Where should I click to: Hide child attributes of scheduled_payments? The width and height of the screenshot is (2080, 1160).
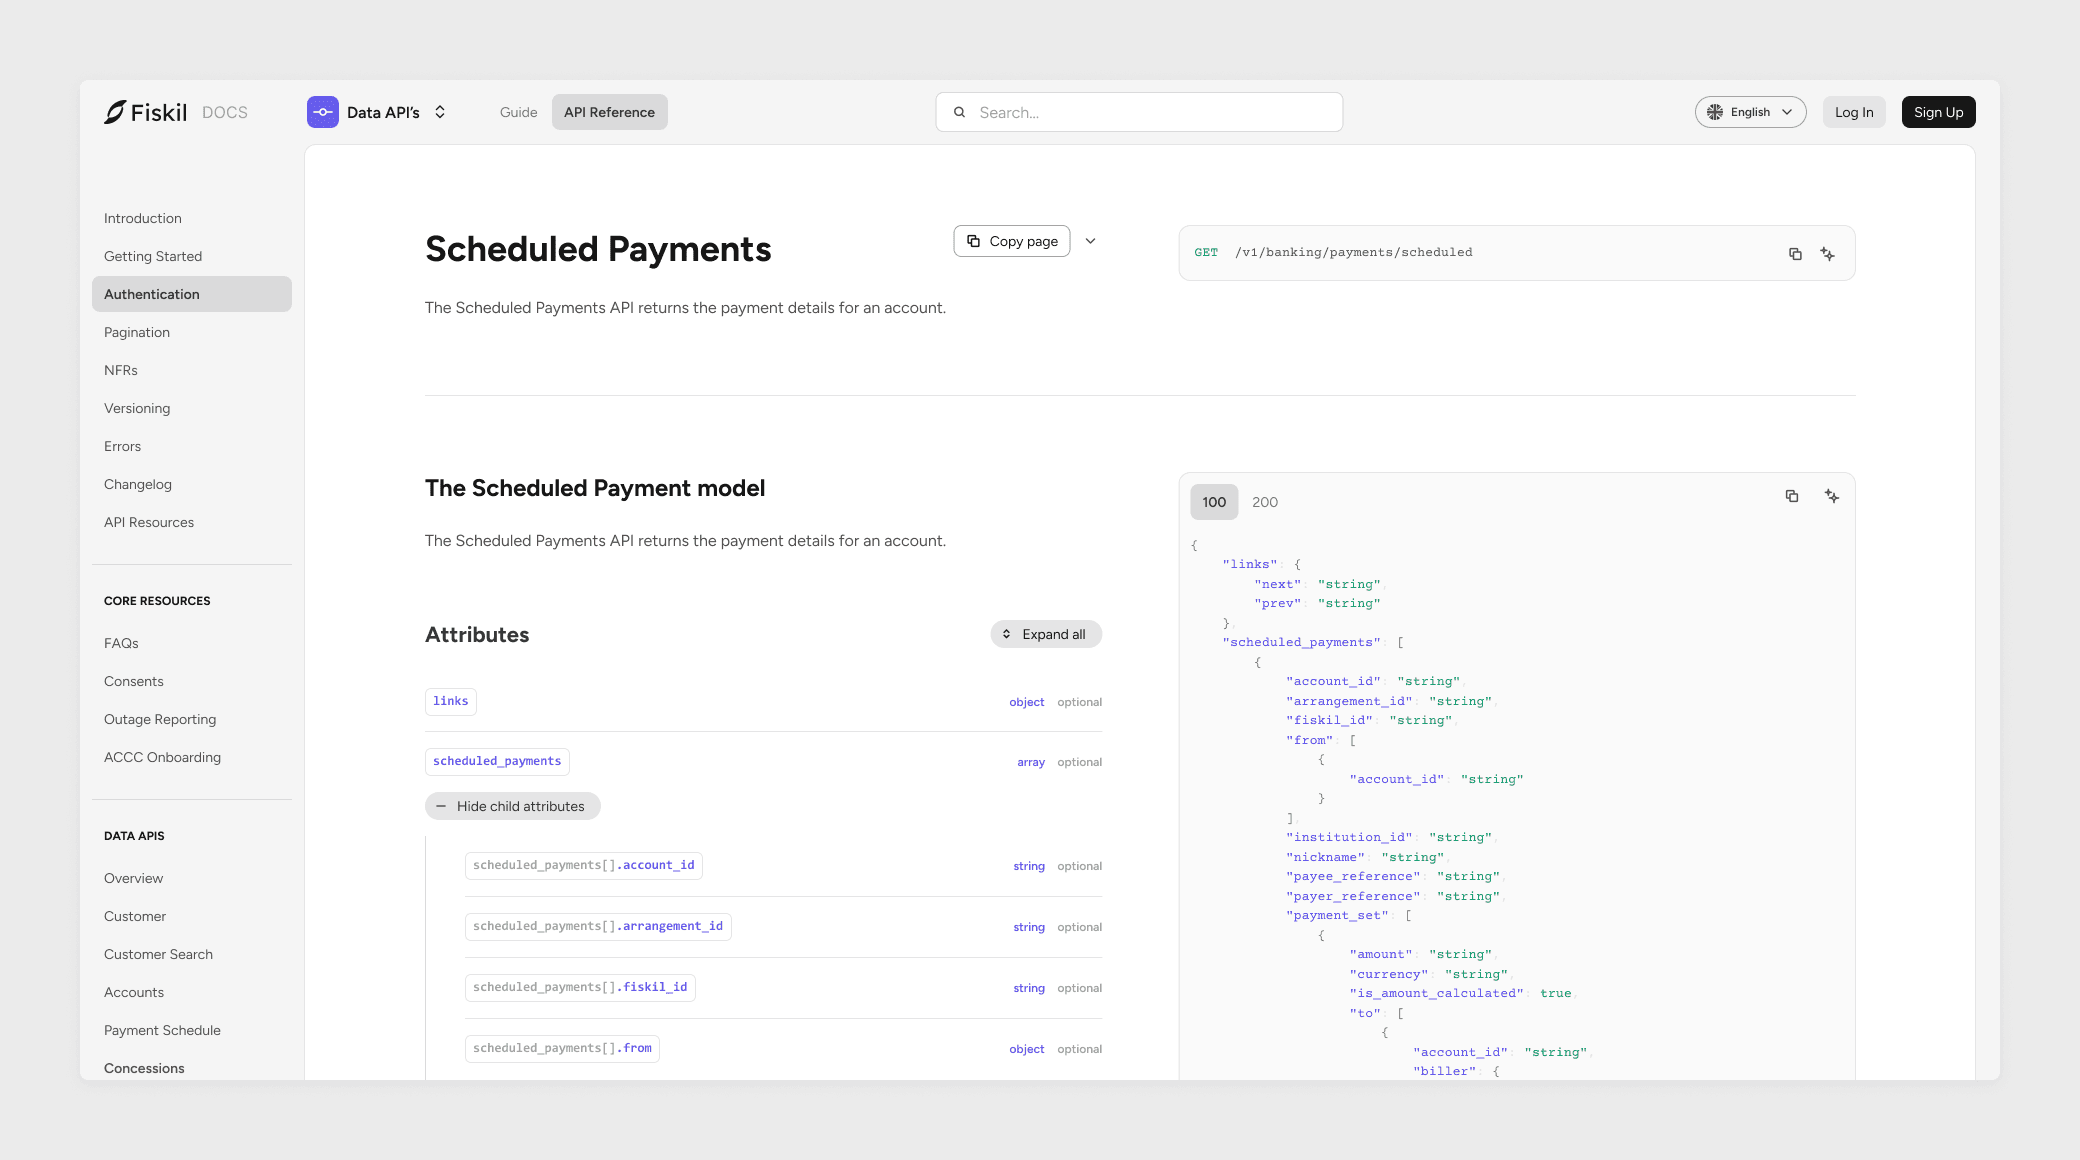pos(512,806)
